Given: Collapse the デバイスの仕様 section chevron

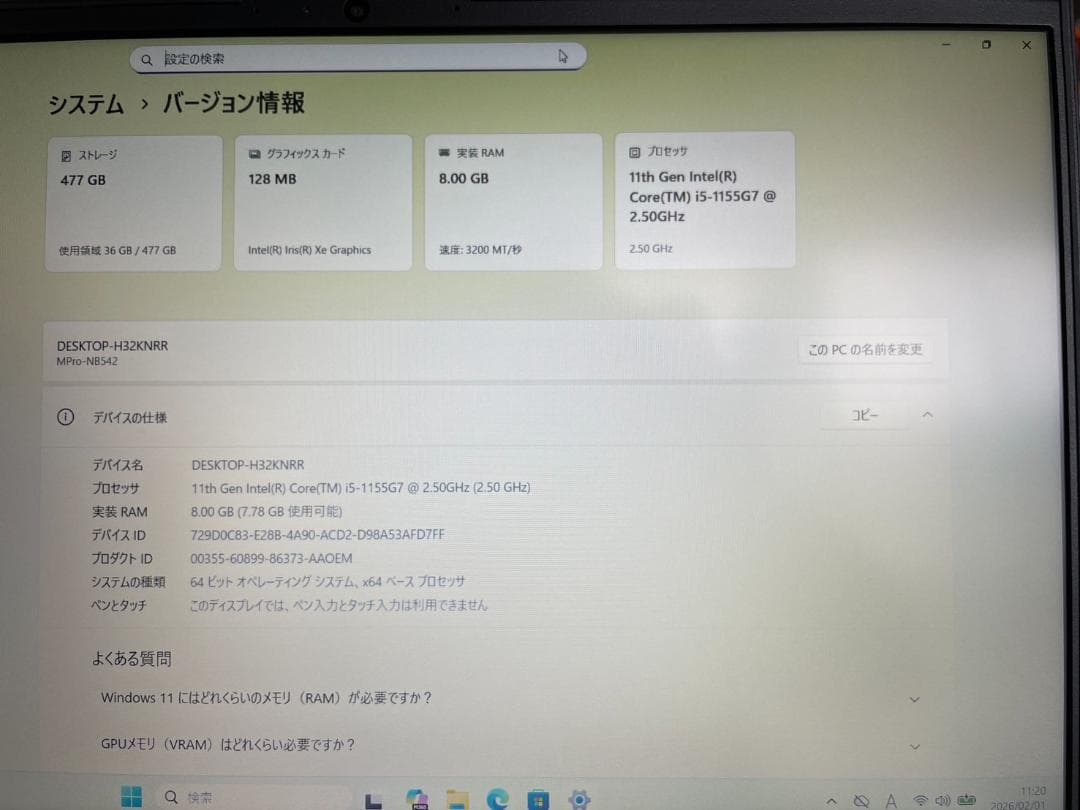Looking at the screenshot, I should (x=927, y=414).
